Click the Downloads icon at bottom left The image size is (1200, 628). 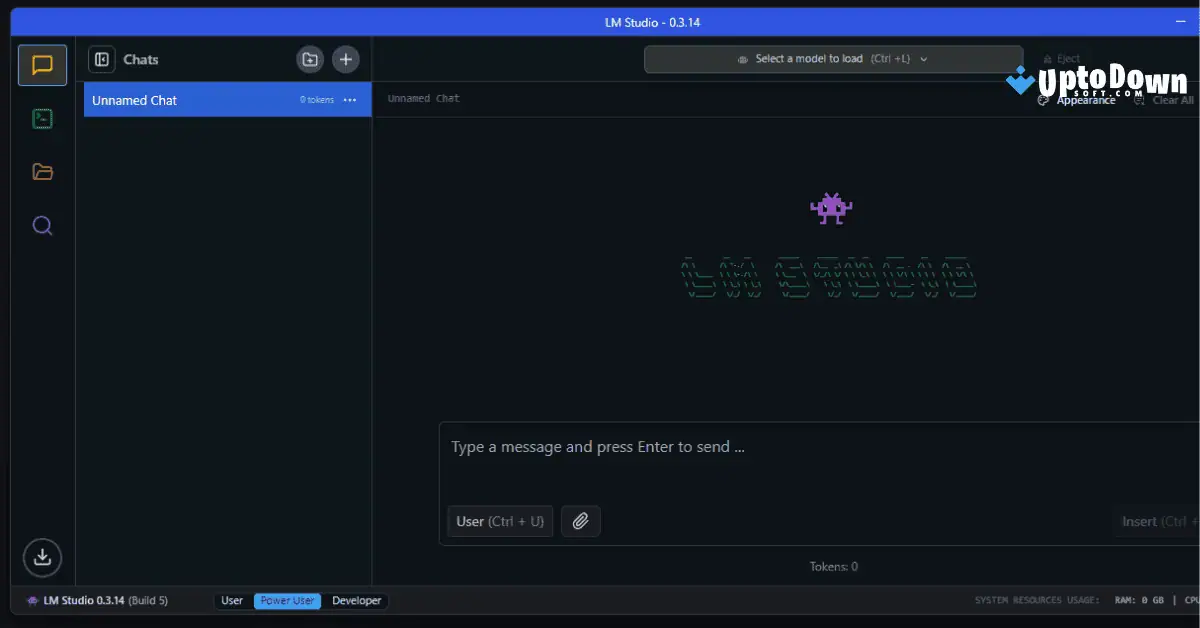(42, 557)
